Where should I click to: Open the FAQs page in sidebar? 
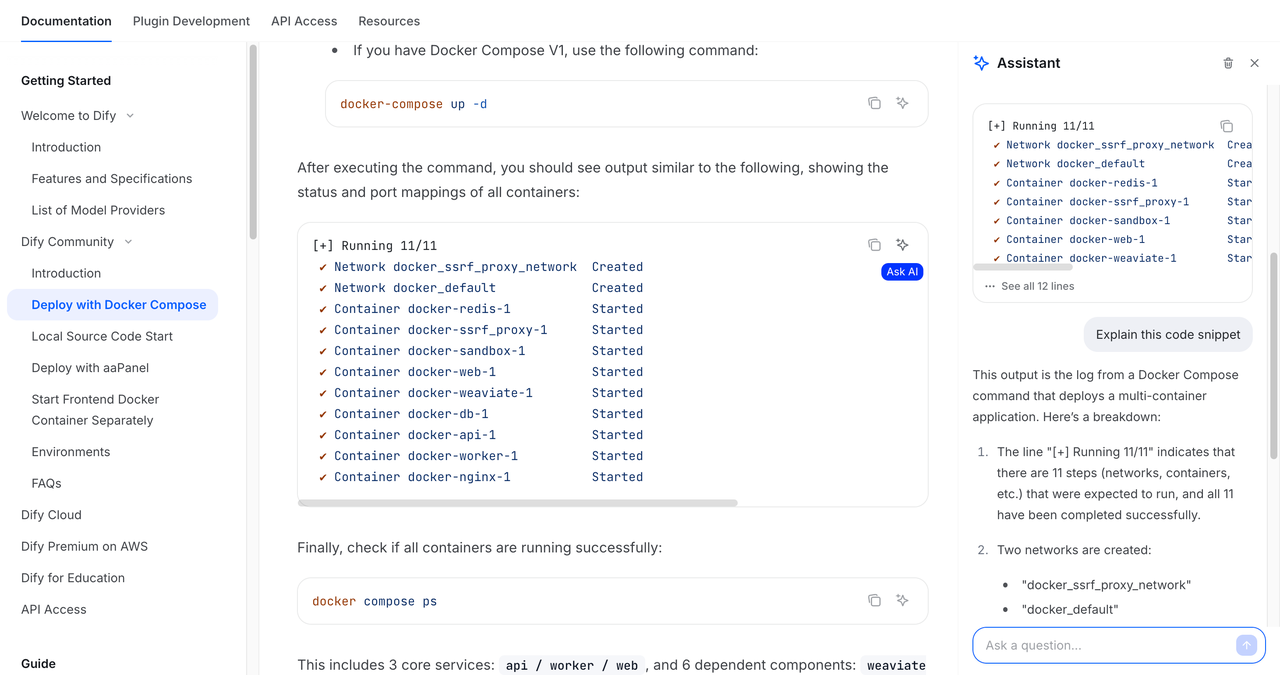click(46, 483)
